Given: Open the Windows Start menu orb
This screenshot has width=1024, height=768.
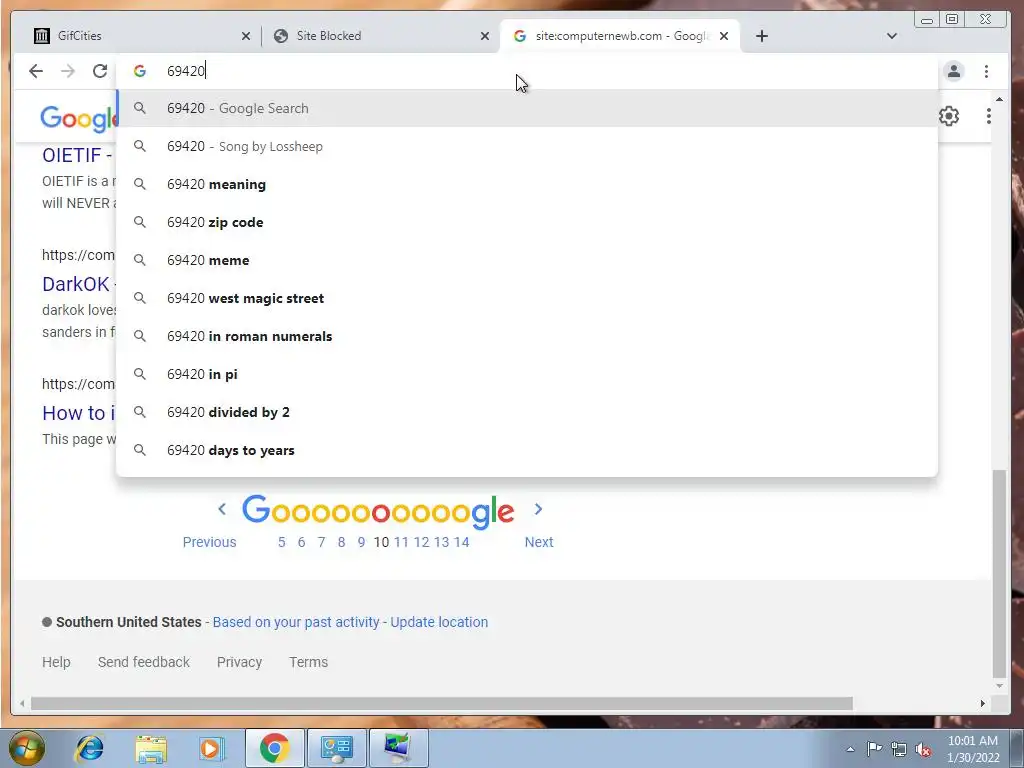Looking at the screenshot, I should (x=27, y=748).
